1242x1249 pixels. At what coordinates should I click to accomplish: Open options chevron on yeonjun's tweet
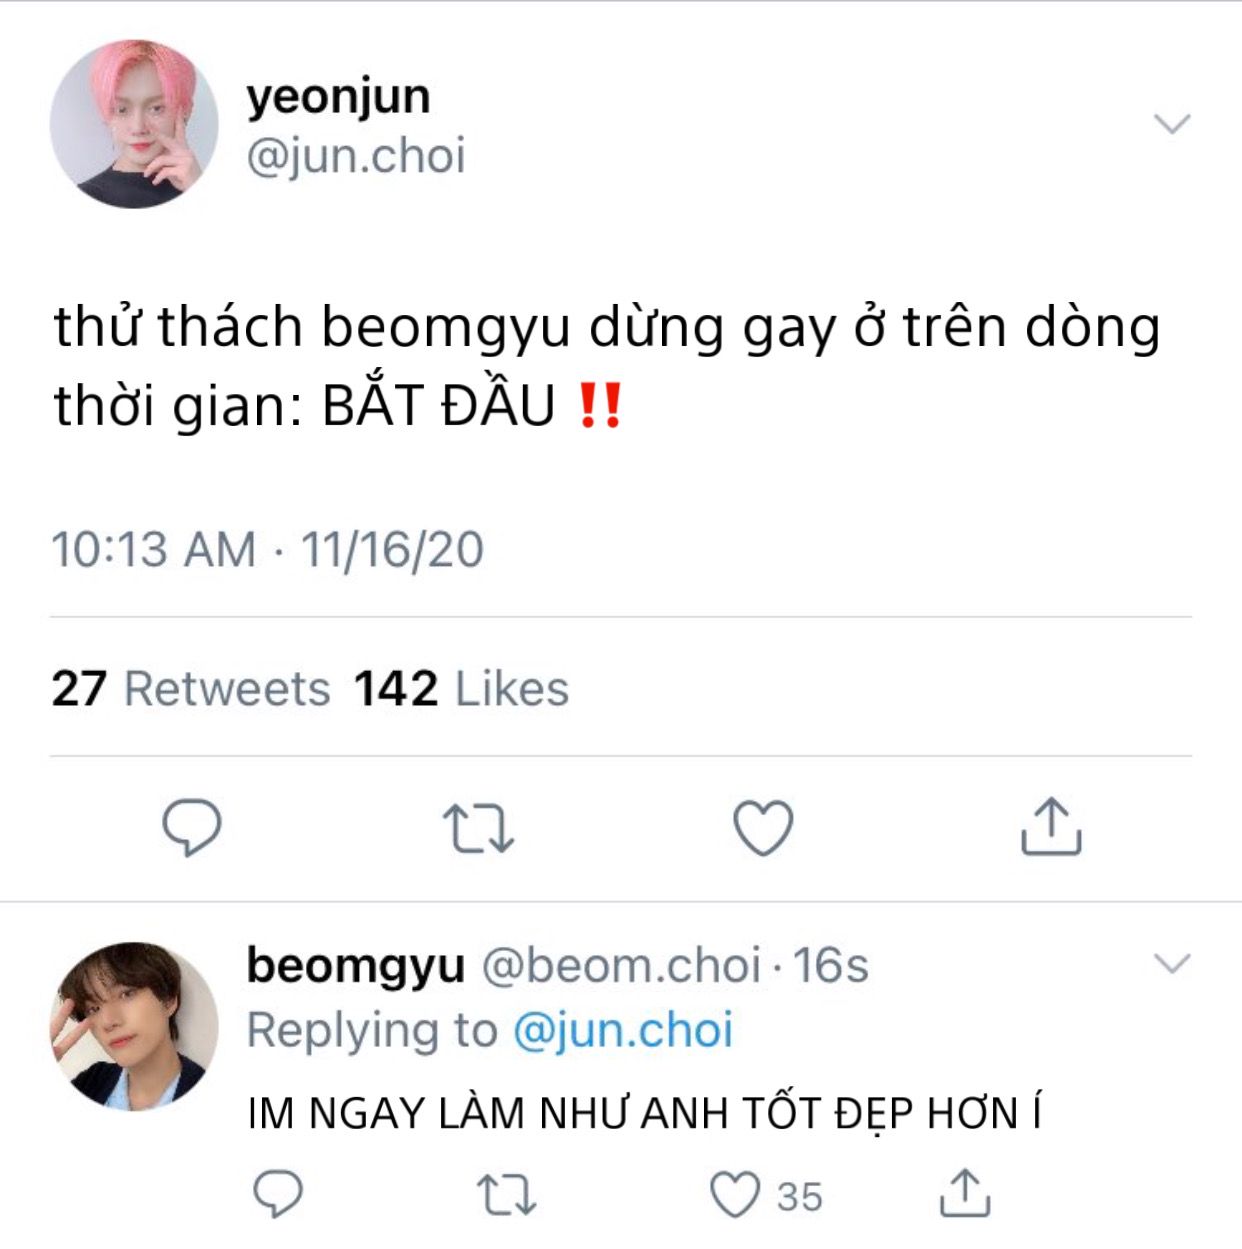coord(1172,124)
